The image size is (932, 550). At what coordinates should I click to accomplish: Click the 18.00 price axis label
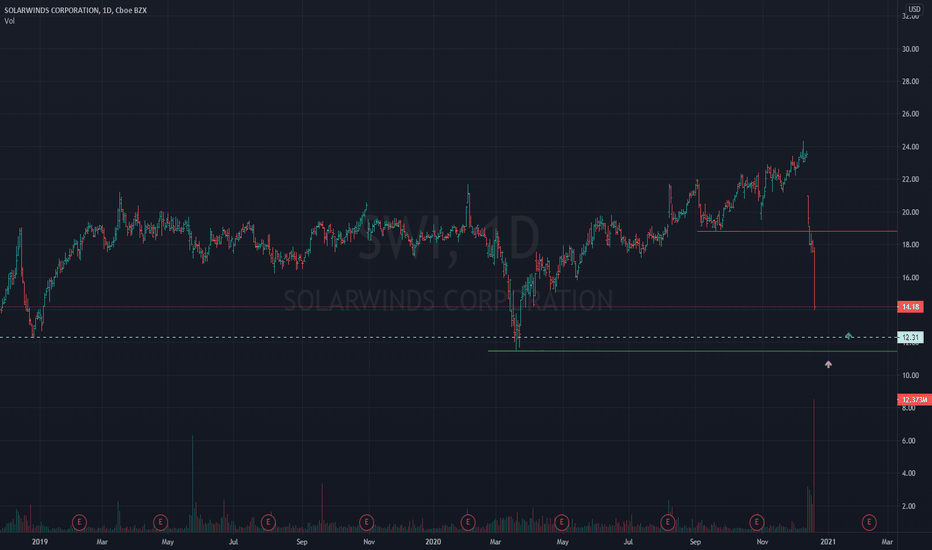pos(911,245)
